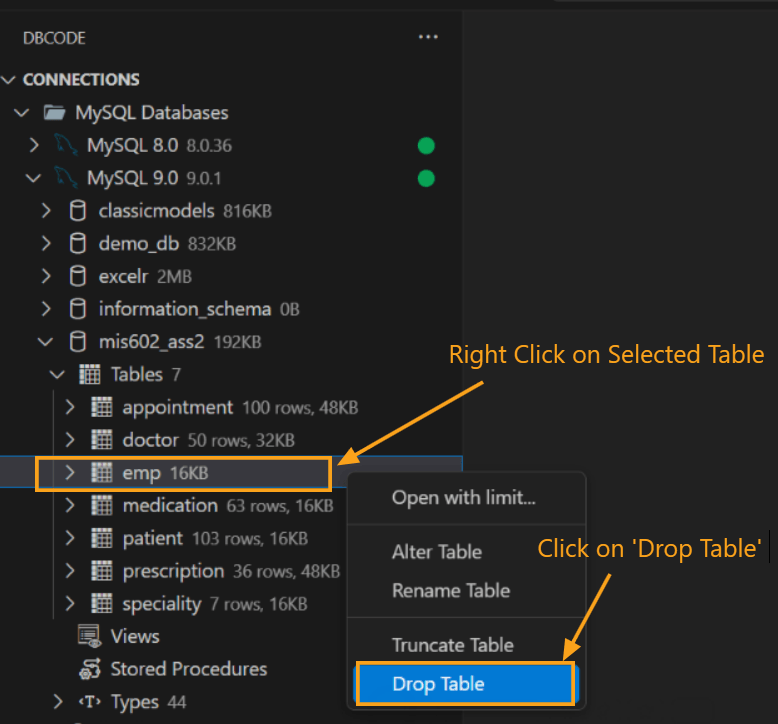Choose Alter Table from context menu
778x724 pixels.
point(464,552)
